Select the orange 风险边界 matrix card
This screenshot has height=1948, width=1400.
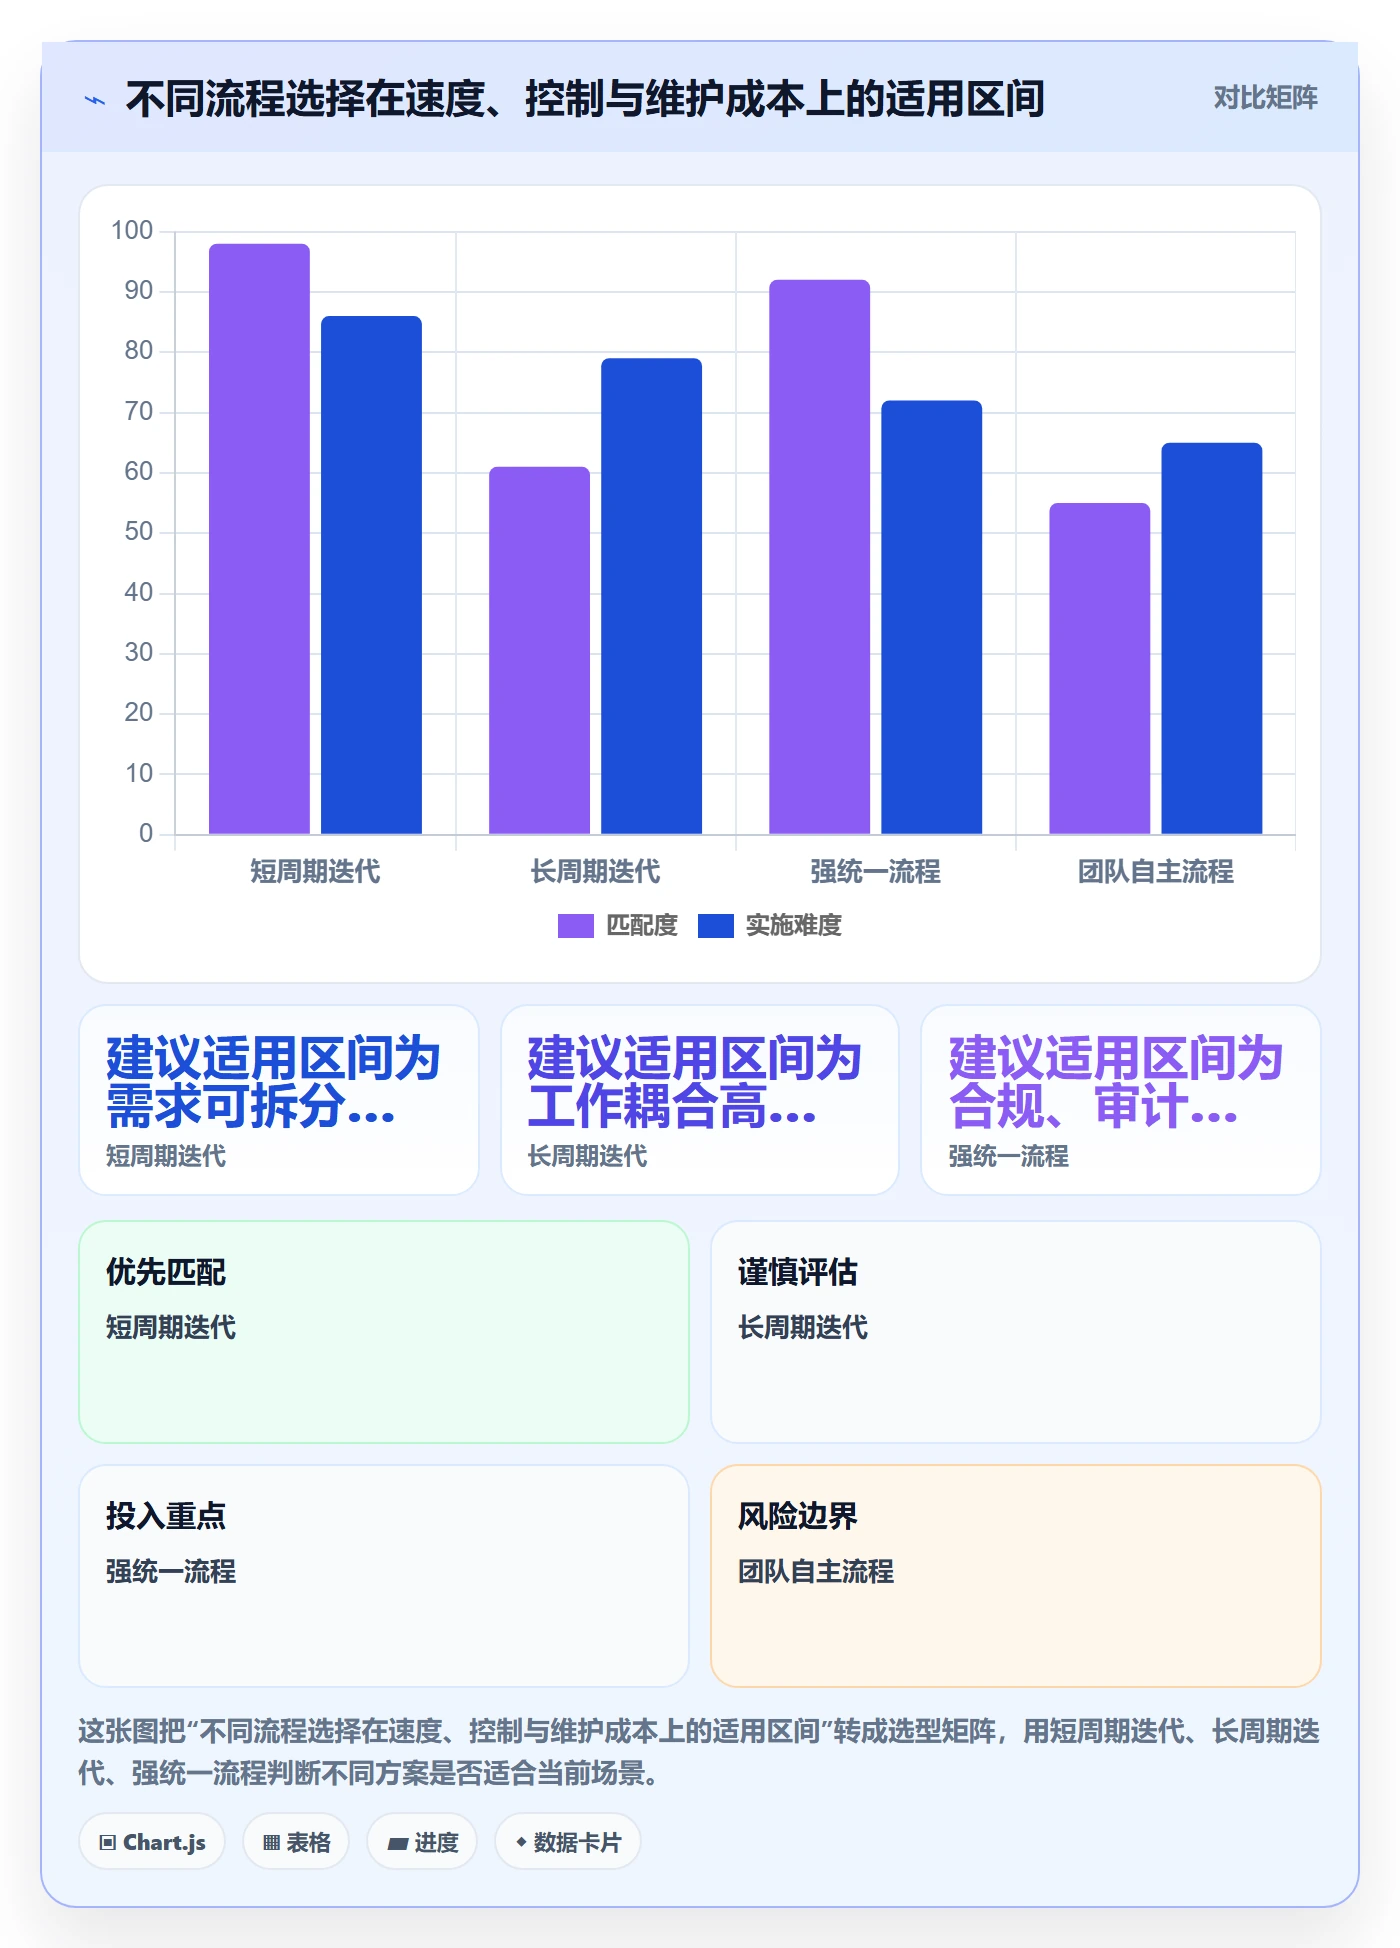(x=1016, y=1576)
